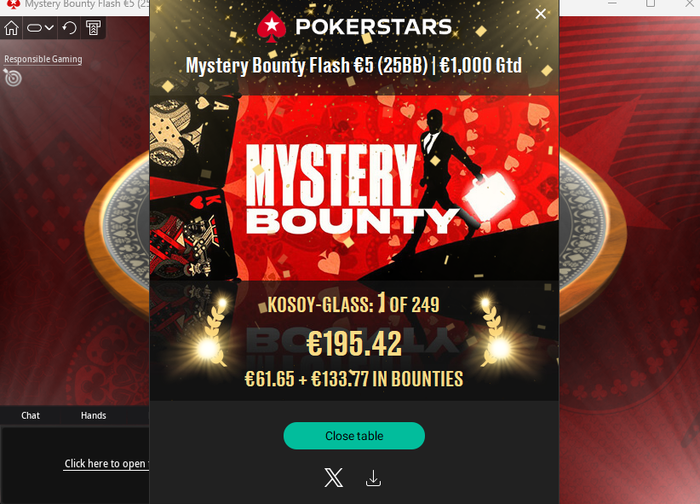Open the Responsible Gaming link

(x=43, y=59)
